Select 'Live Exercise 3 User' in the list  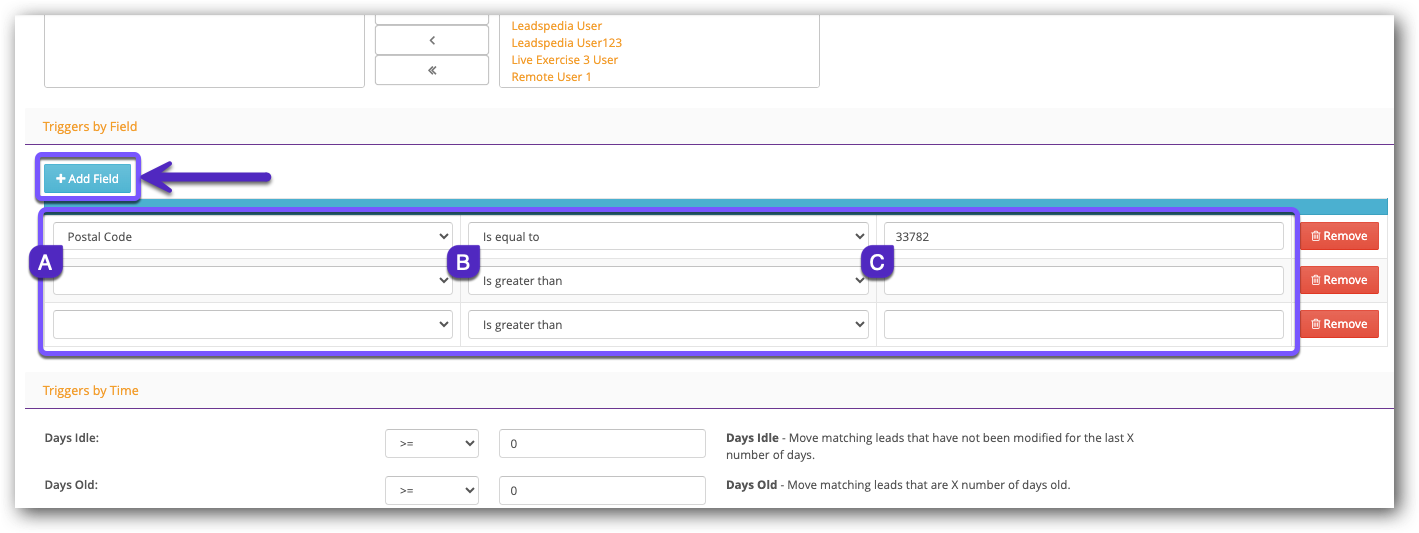pyautogui.click(x=564, y=60)
